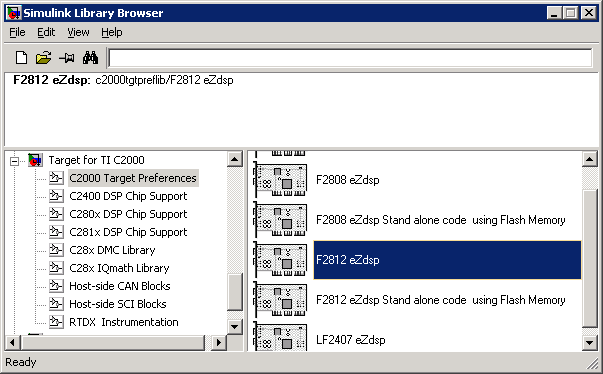Image resolution: width=603 pixels, height=374 pixels.
Task: Click the c2000tgtpreflib/F2812 eZdsp path text
Action: (x=164, y=80)
